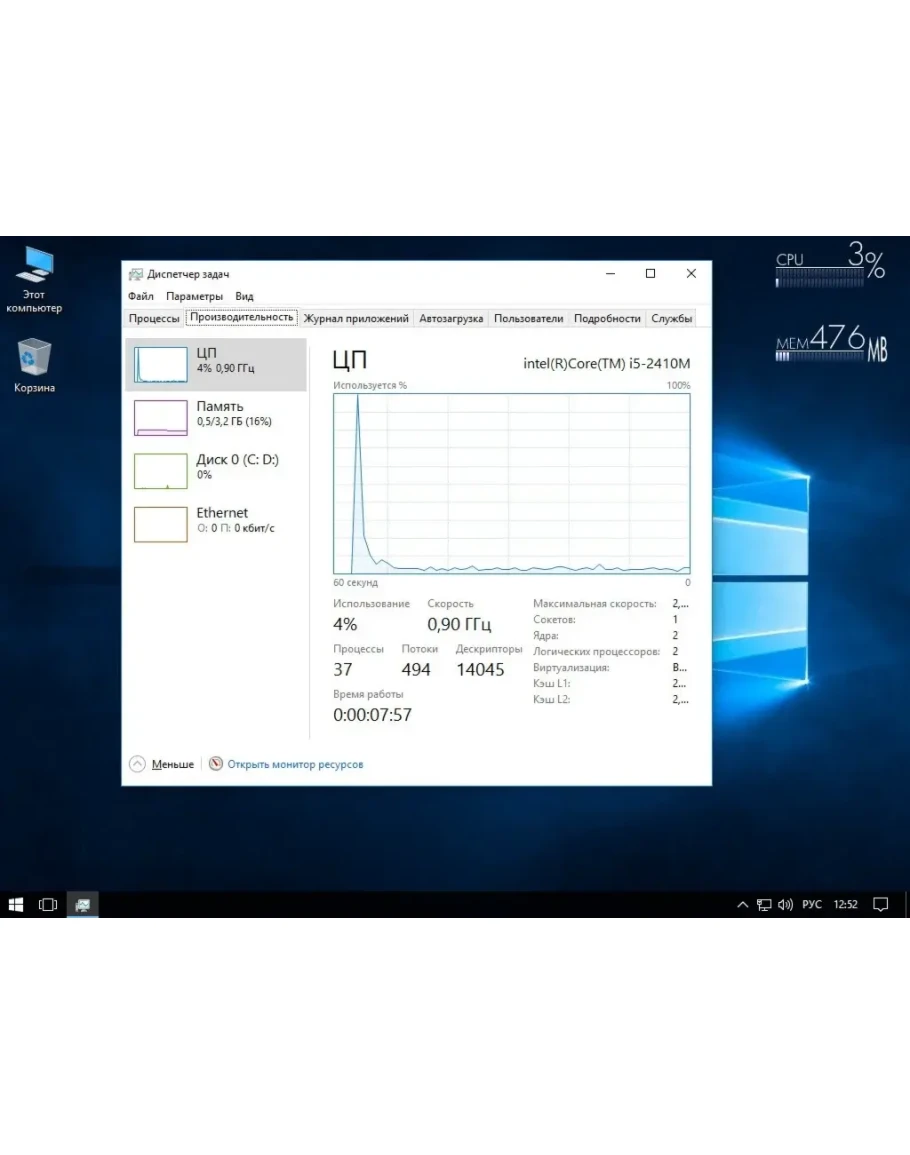This screenshot has width=910, height=1155.
Task: Click Открыть монитор ресурсов link
Action: tap(295, 764)
